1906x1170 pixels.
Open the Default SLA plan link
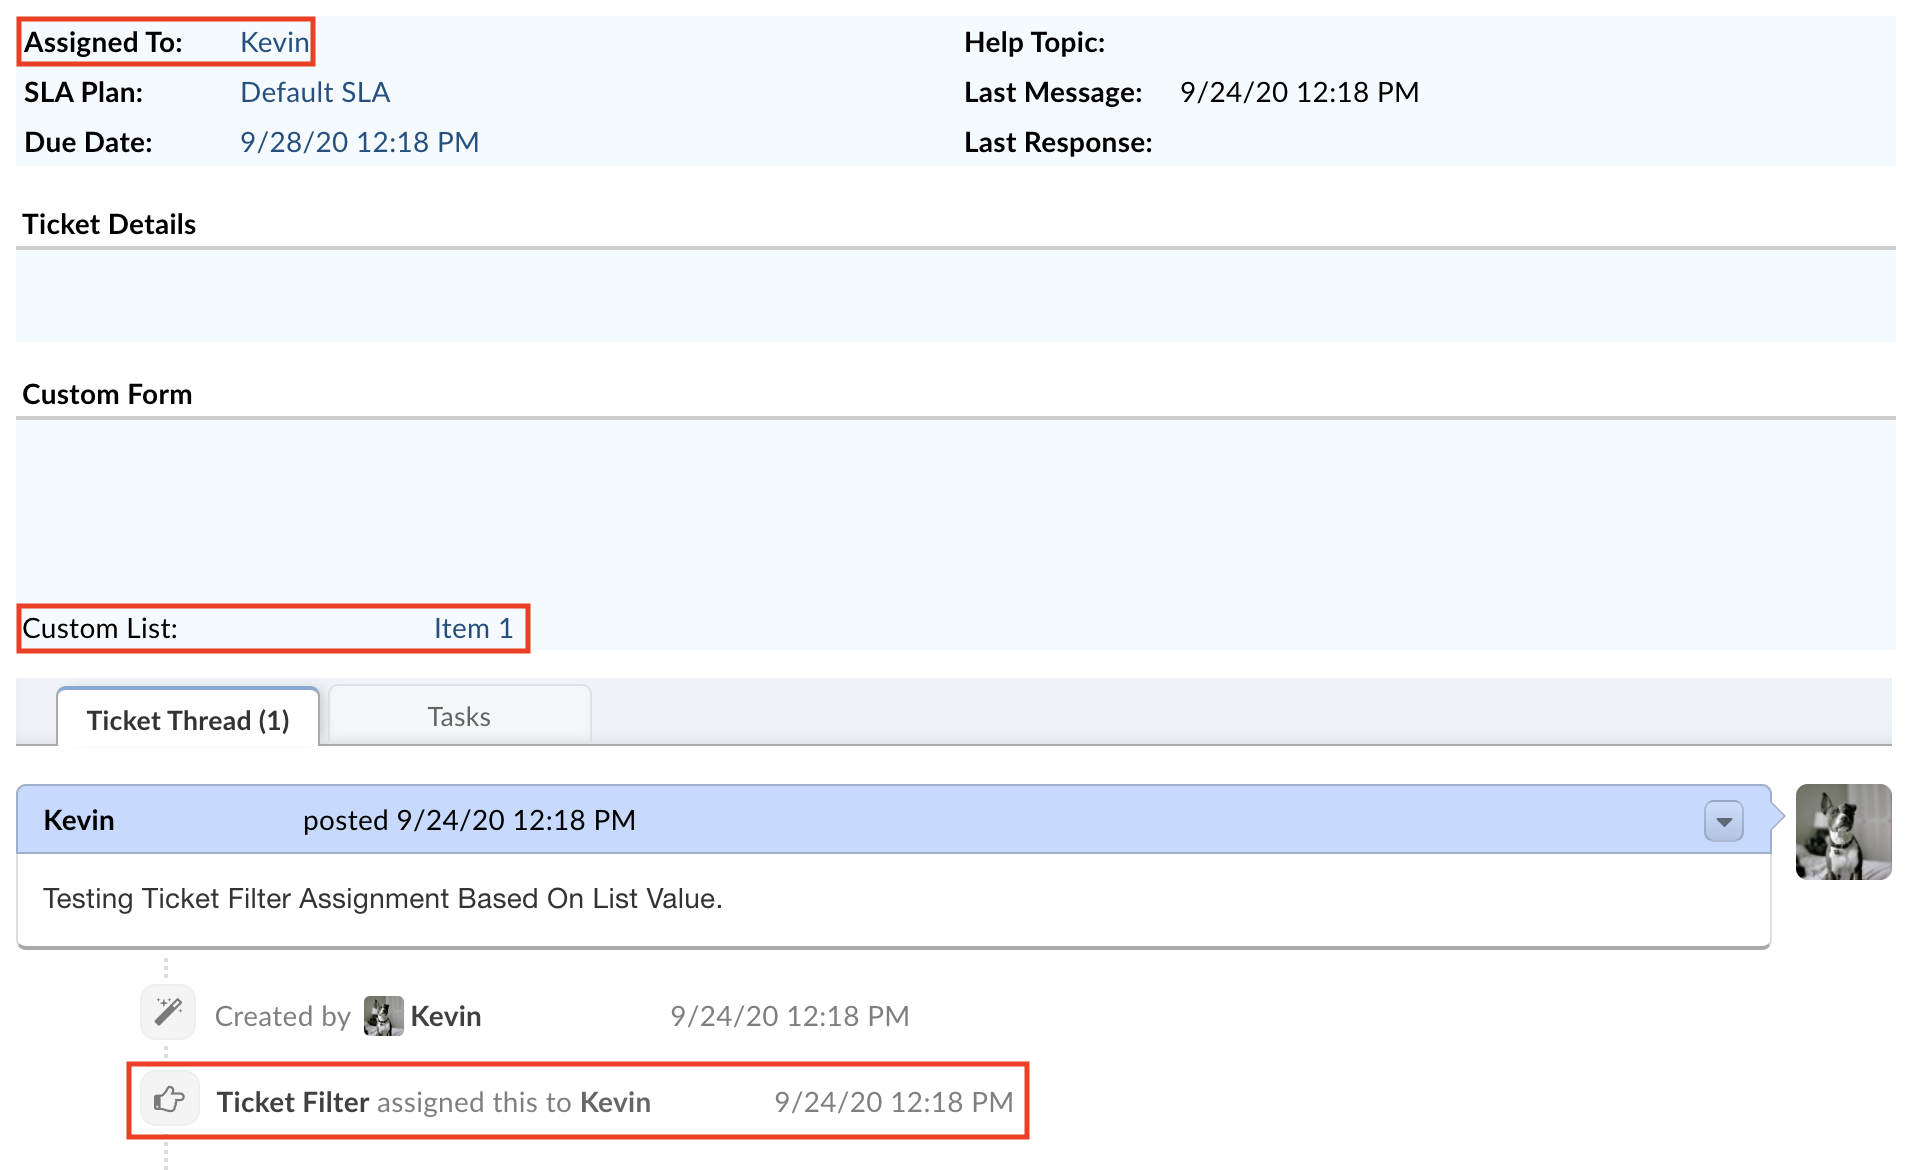pyautogui.click(x=315, y=92)
